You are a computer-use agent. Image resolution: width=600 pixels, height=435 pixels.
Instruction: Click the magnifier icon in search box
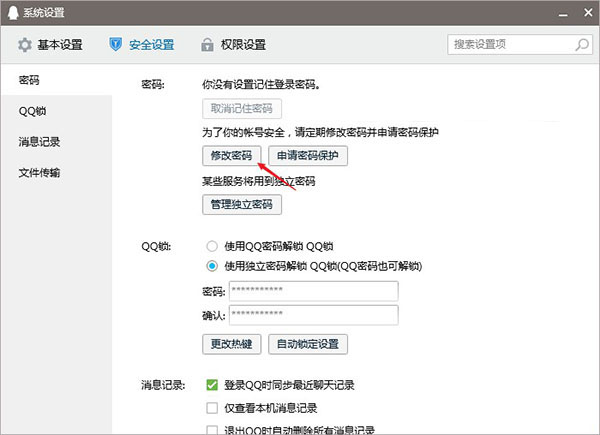click(582, 45)
